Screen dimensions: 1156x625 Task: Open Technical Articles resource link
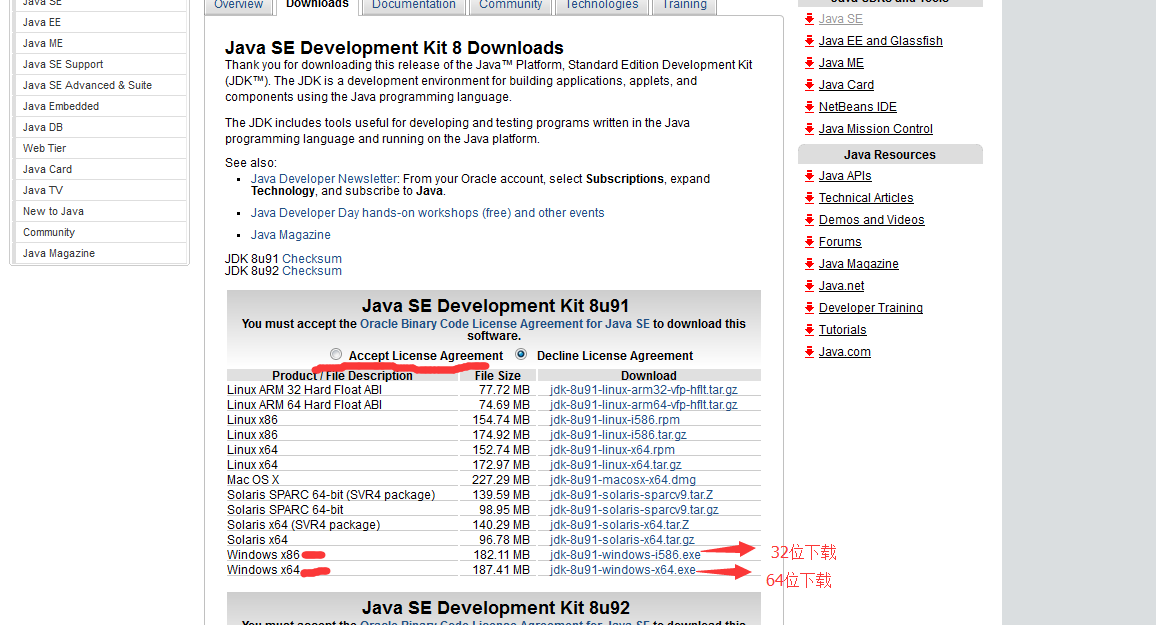(866, 198)
